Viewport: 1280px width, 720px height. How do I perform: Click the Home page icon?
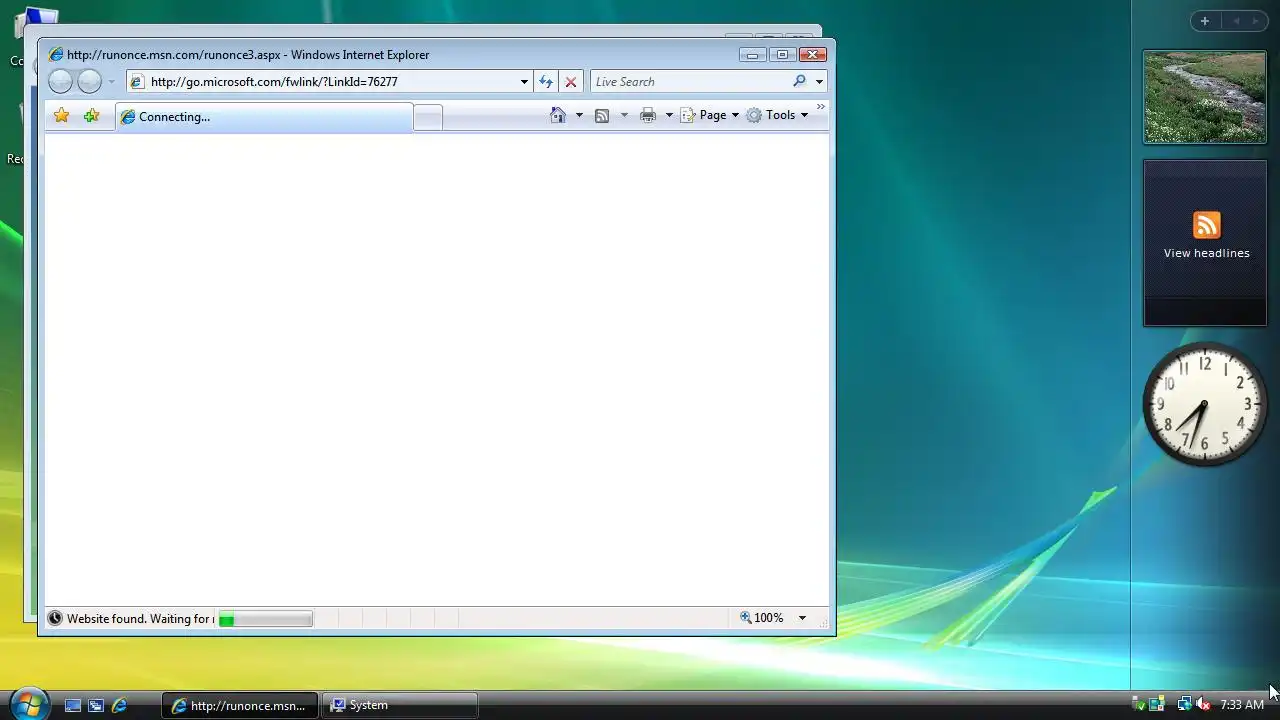(x=558, y=115)
